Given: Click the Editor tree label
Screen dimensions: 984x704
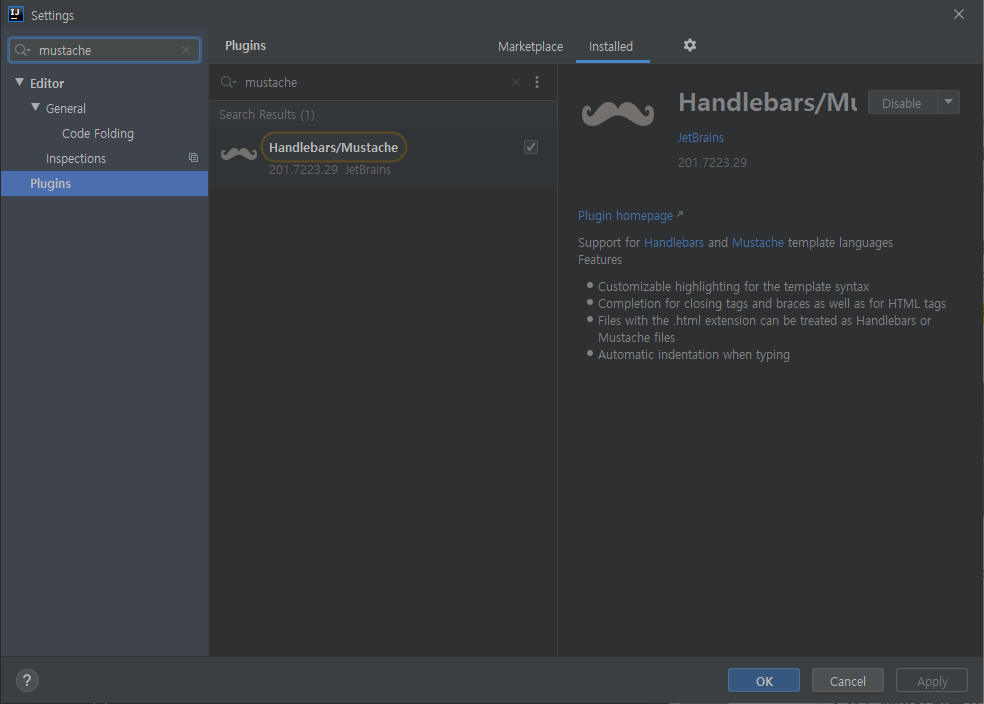Looking at the screenshot, I should click(x=47, y=83).
